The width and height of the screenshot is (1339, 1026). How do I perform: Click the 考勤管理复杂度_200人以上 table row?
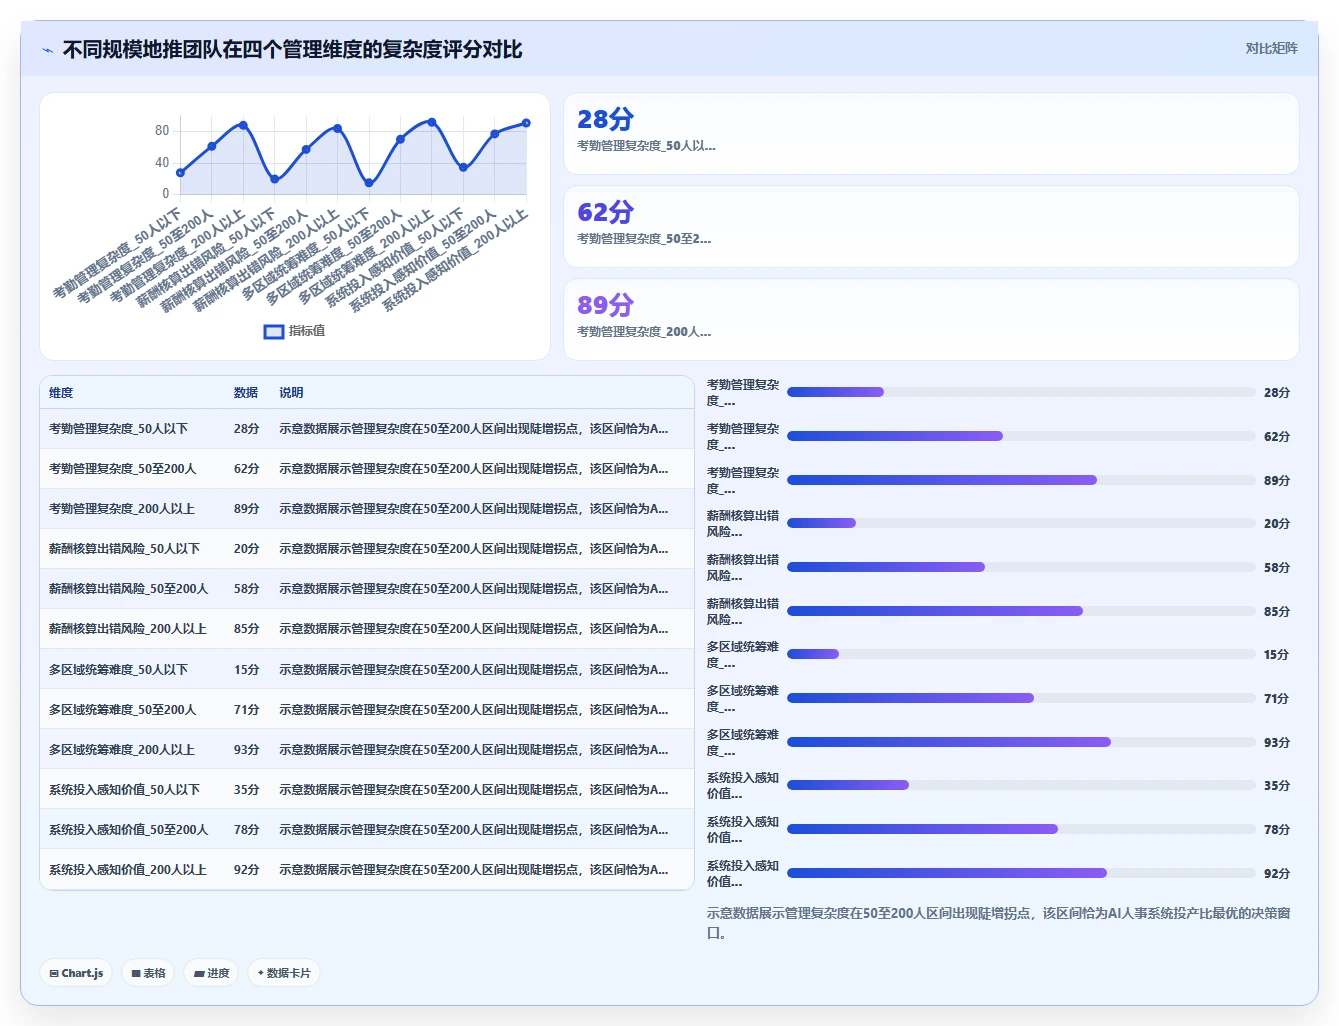367,509
